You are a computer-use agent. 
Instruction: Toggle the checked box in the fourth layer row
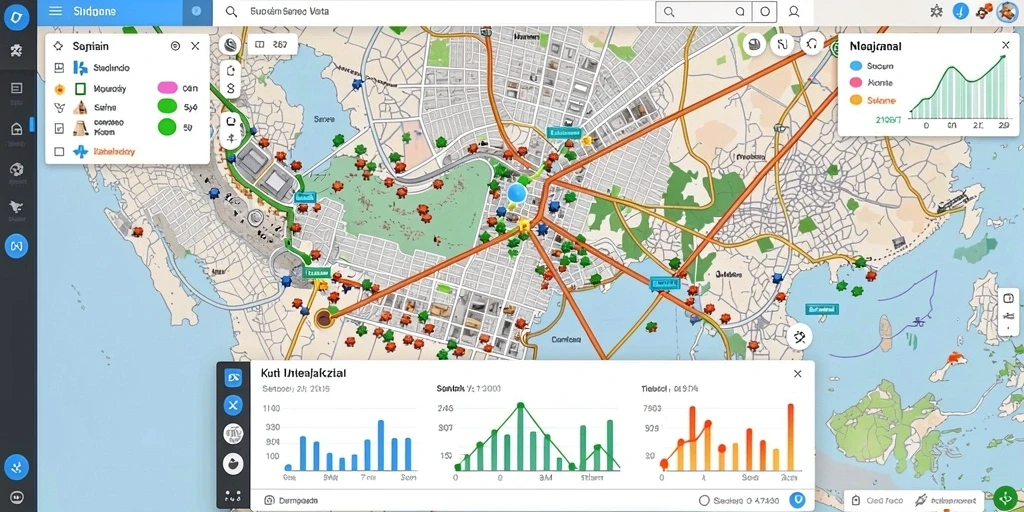pos(59,128)
